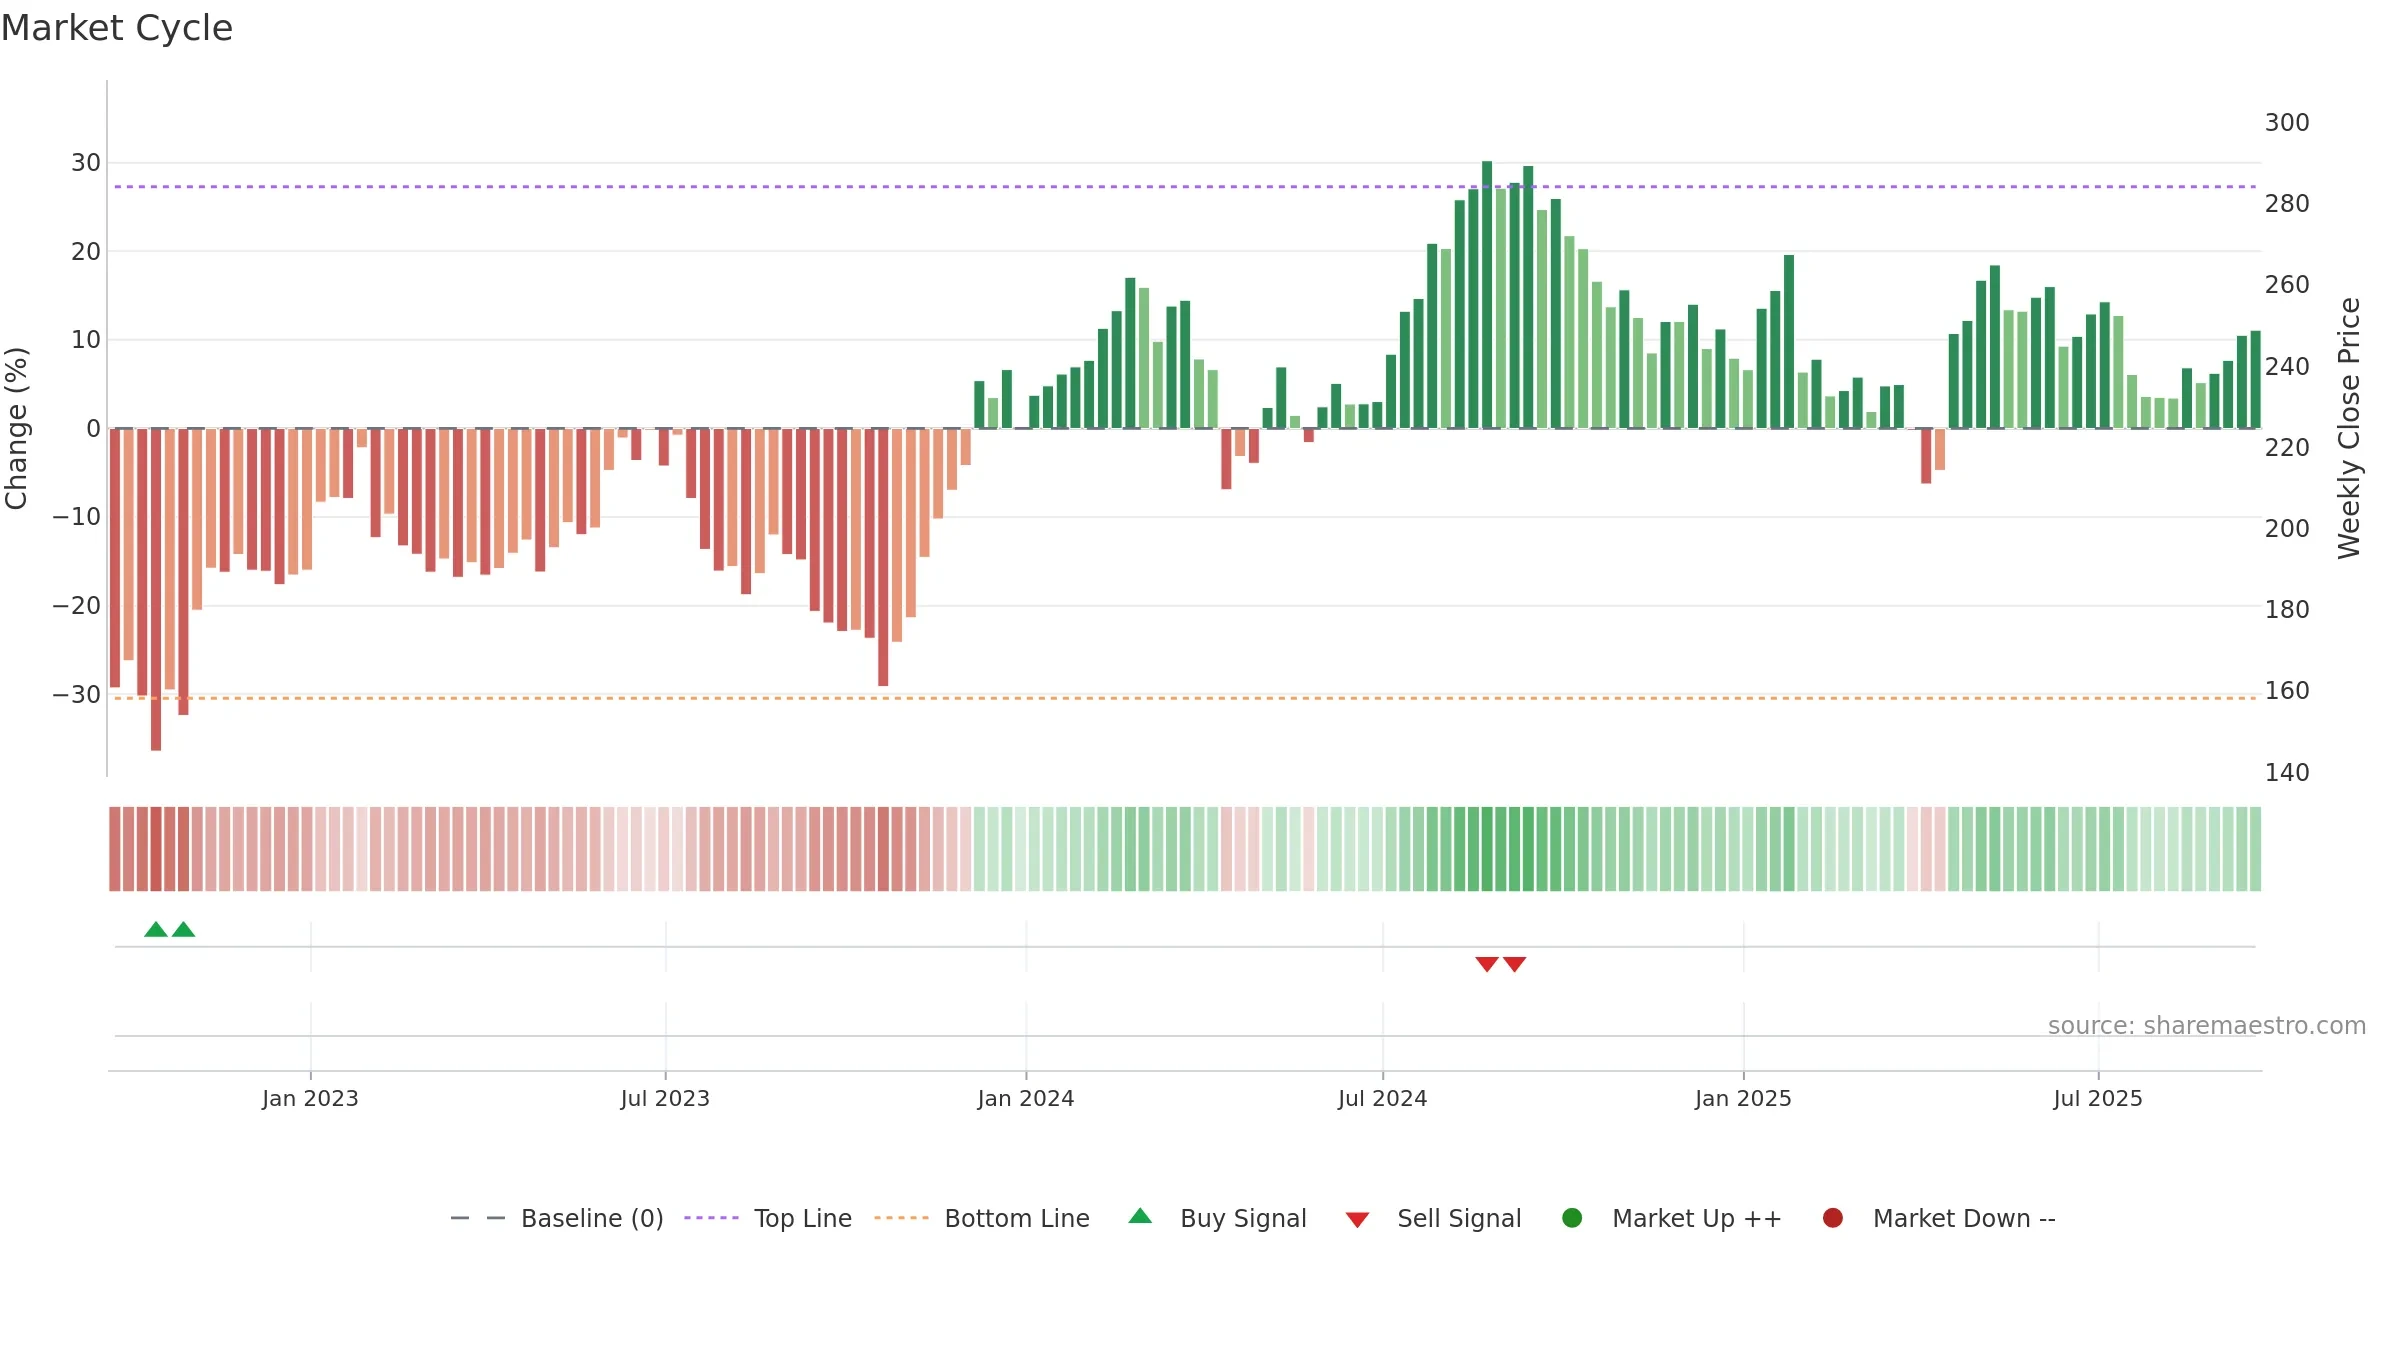Click the orange dotted Bottom Line legend sample

pyautogui.click(x=901, y=1218)
